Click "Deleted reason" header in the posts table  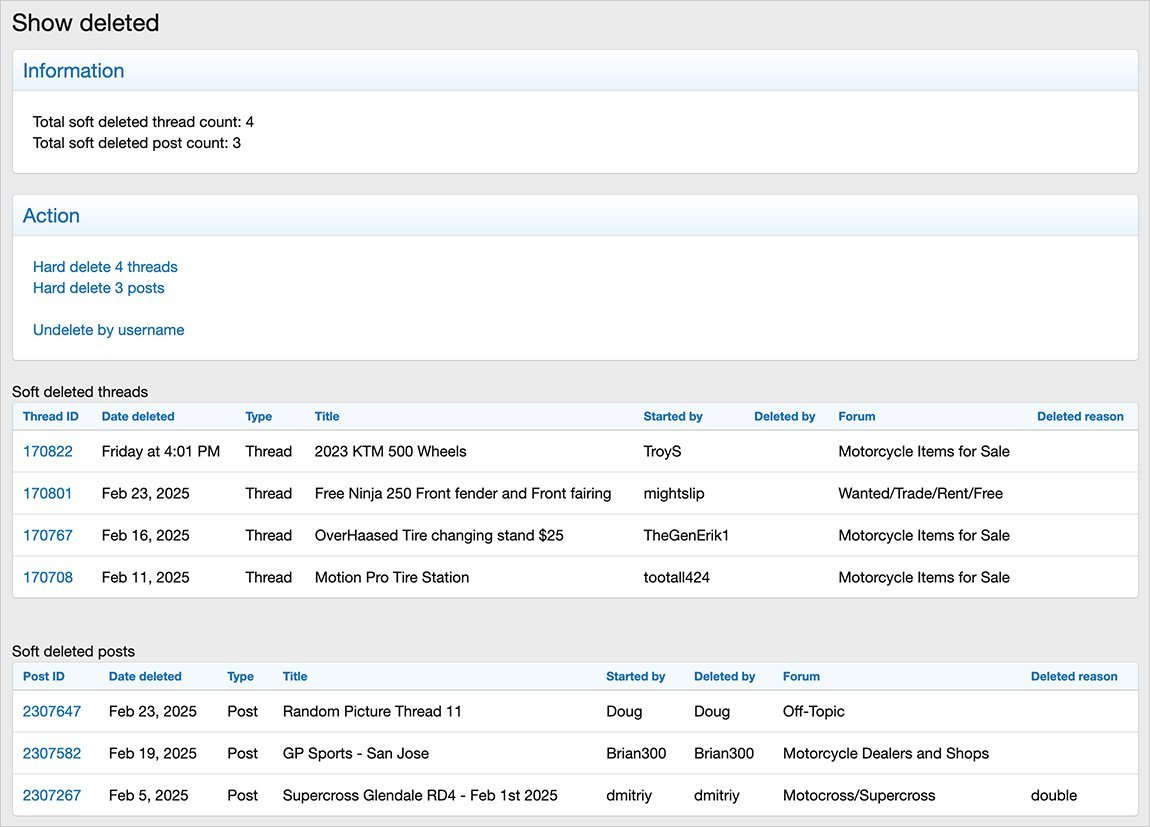coord(1074,677)
